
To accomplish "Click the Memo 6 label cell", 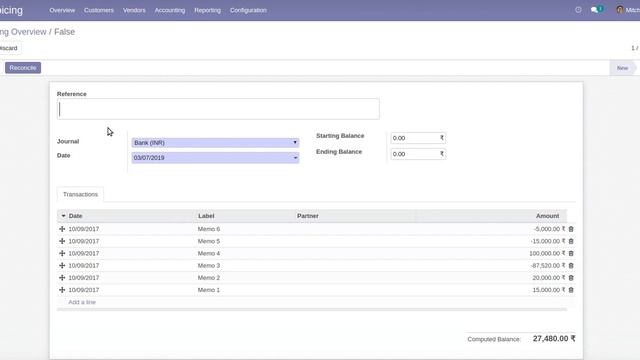I will [209, 229].
